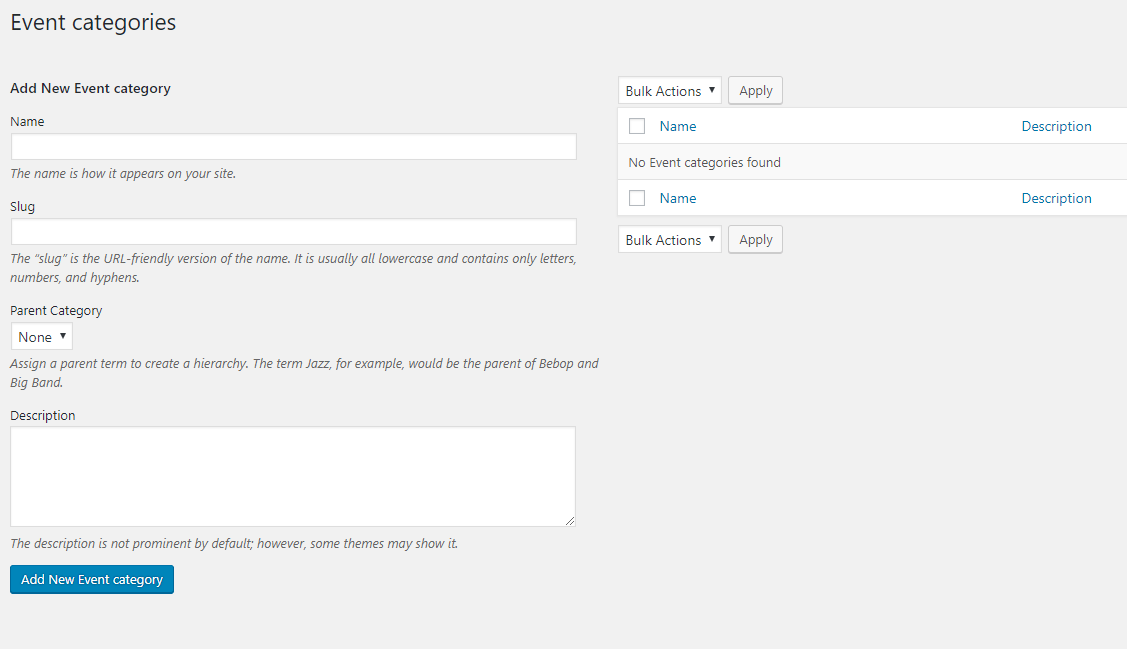This screenshot has width=1127, height=649.
Task: Tick the select-all checkbox in table header
Action: pyautogui.click(x=637, y=126)
